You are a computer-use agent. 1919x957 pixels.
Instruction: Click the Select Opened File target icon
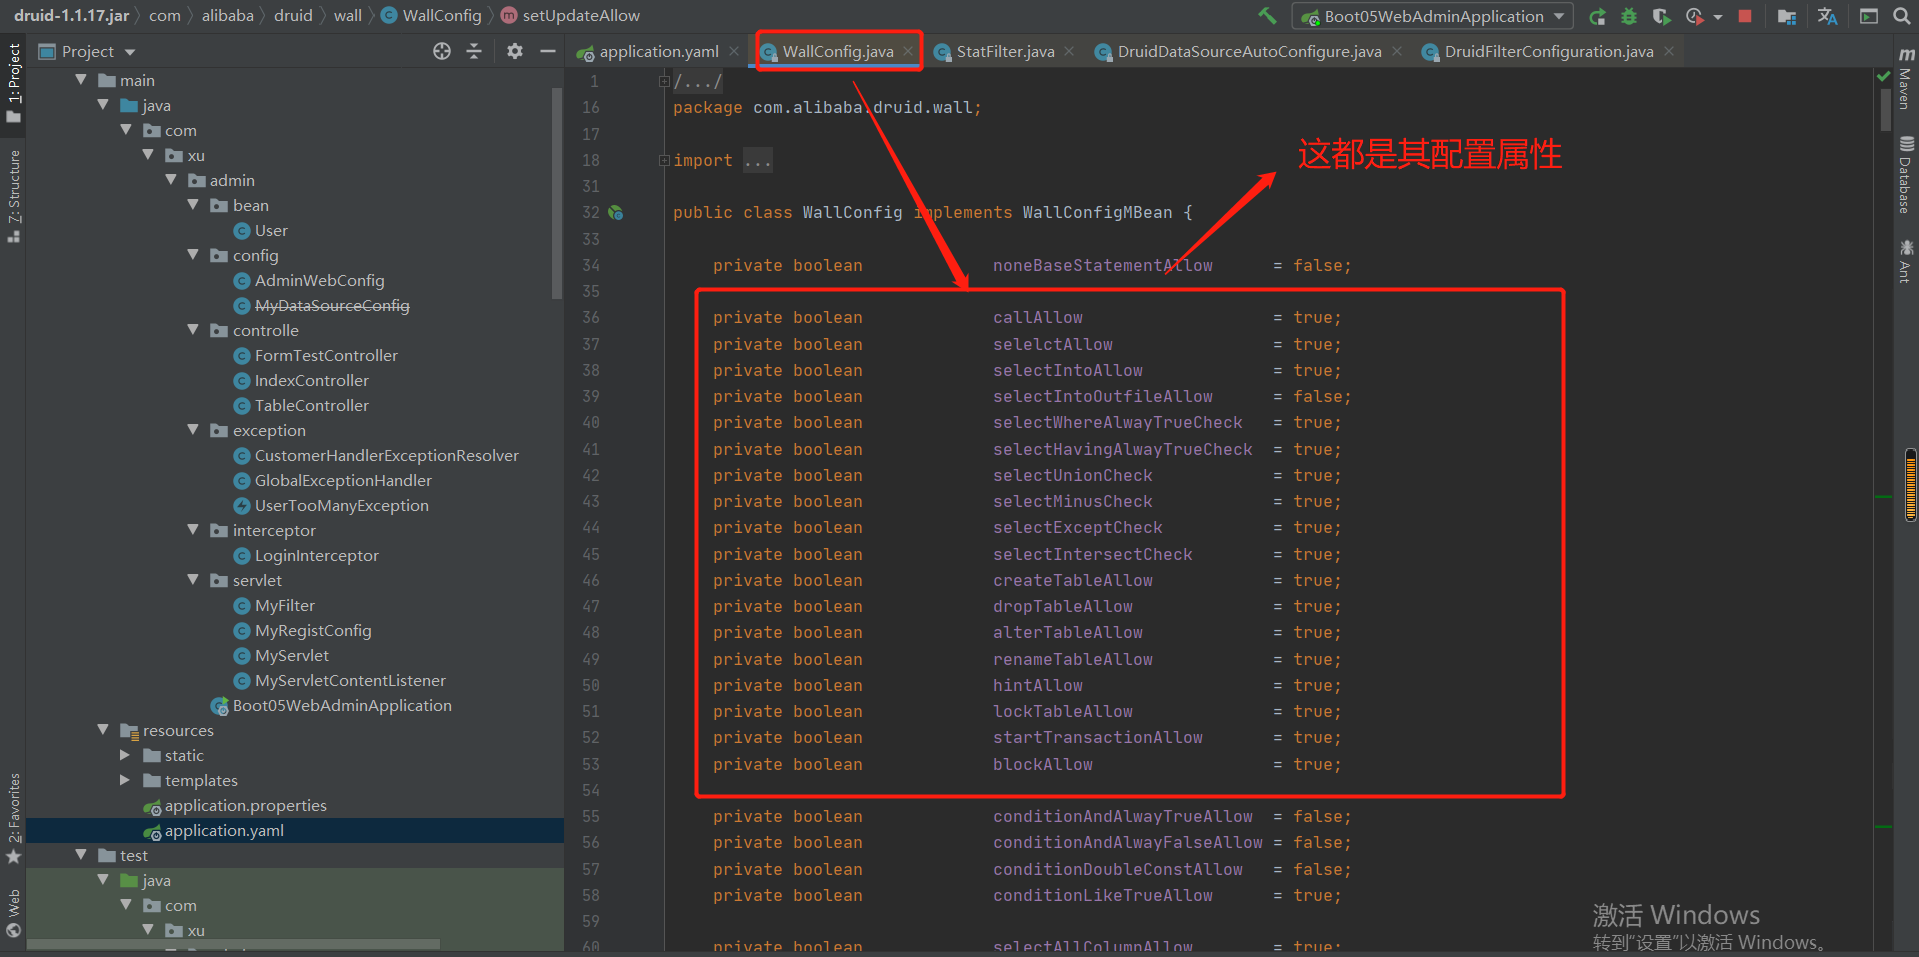[442, 51]
